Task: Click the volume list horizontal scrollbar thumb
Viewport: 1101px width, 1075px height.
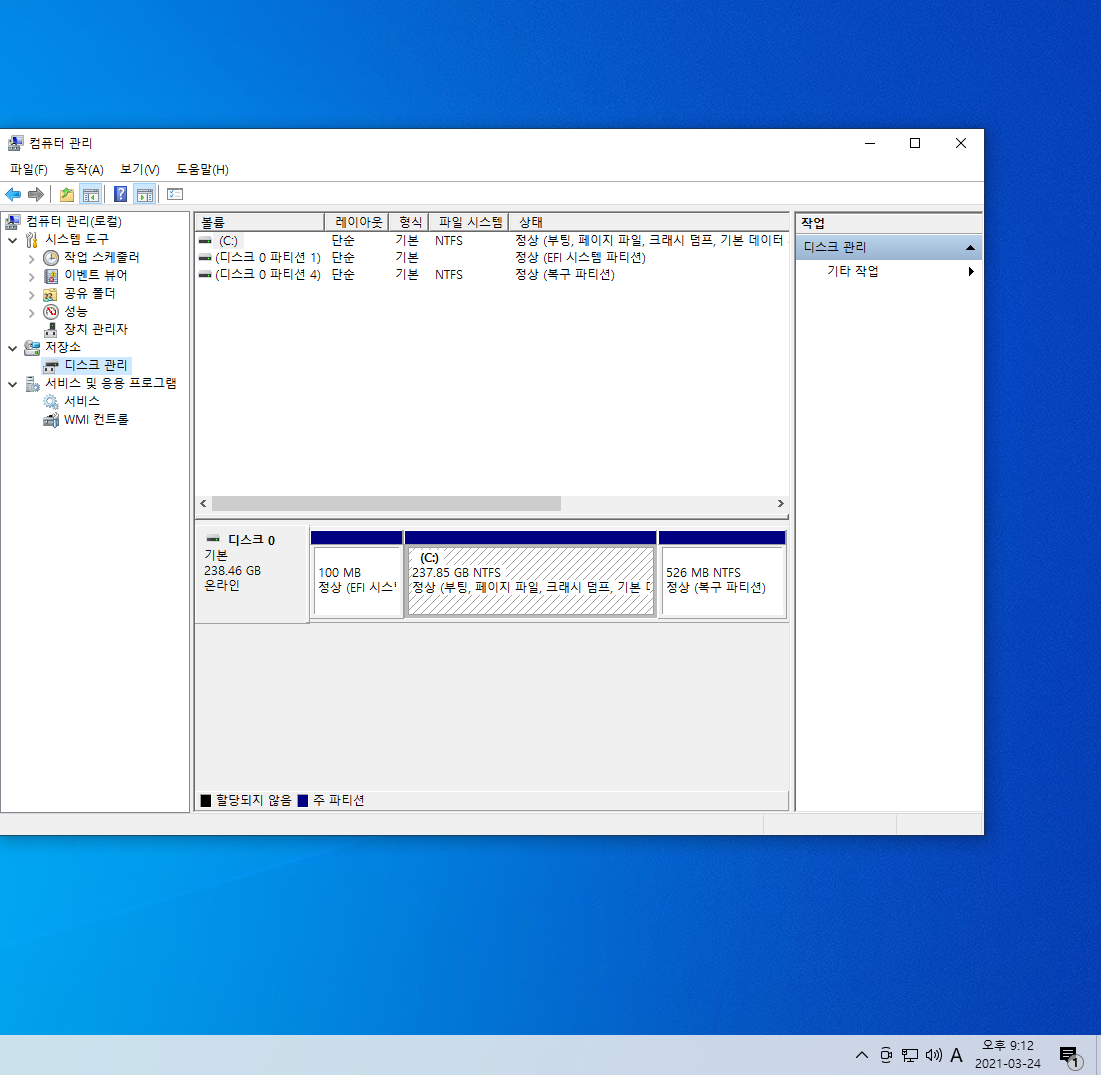Action: click(386, 503)
